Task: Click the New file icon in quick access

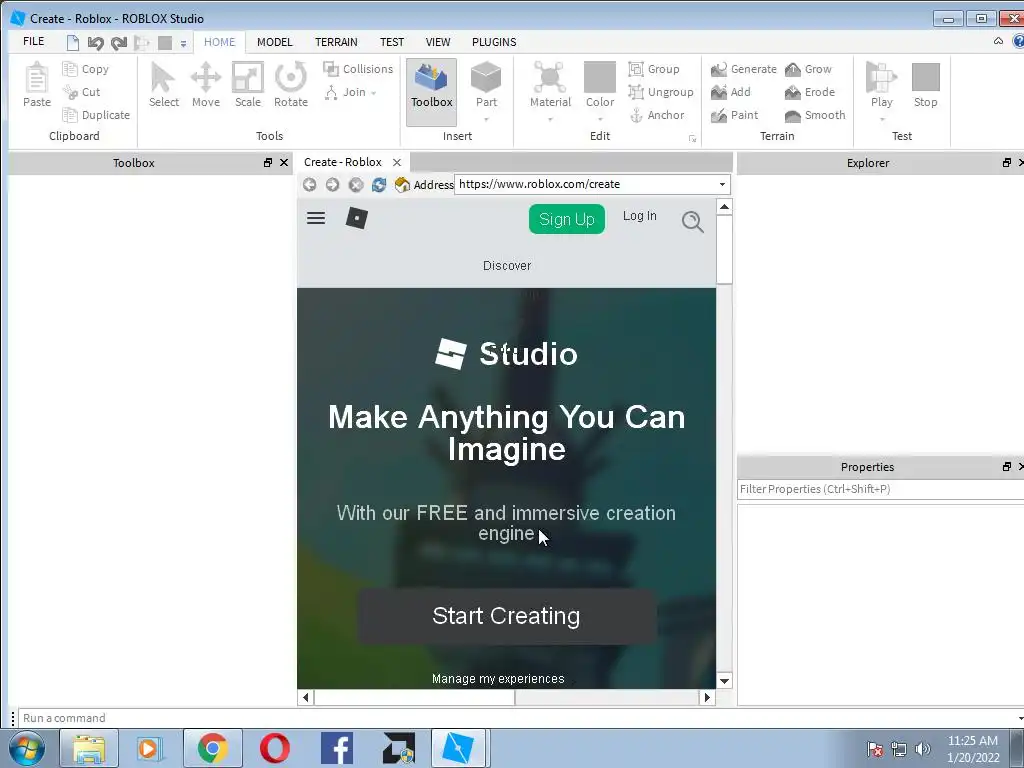Action: 72,43
